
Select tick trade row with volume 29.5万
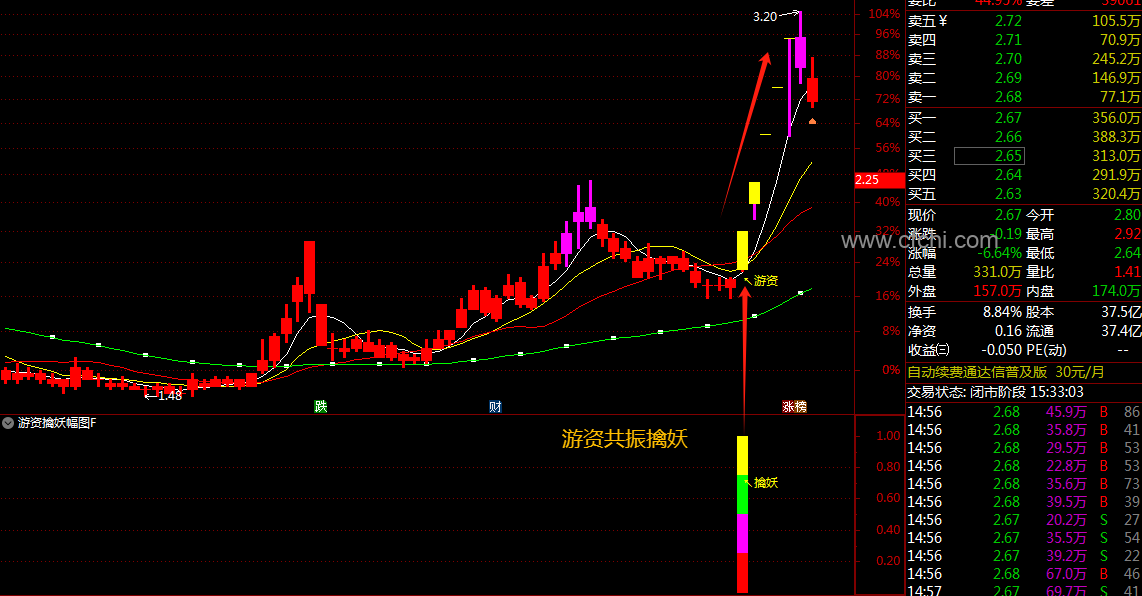(x=1023, y=447)
